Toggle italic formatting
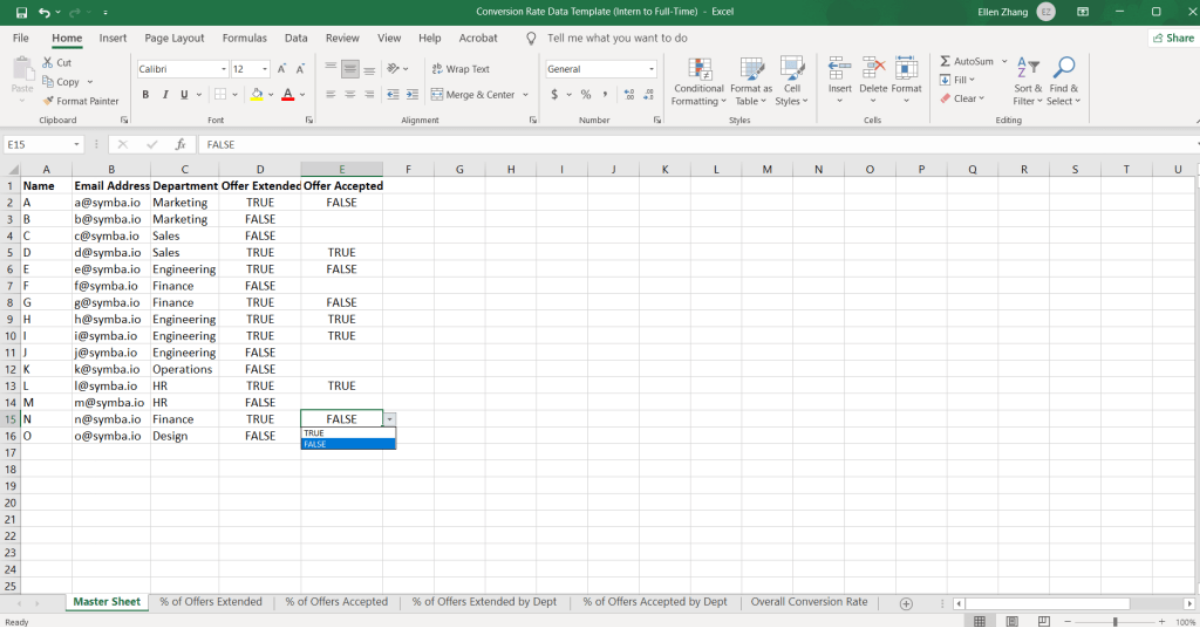Viewport: 1200px width, 627px height. pos(164,95)
